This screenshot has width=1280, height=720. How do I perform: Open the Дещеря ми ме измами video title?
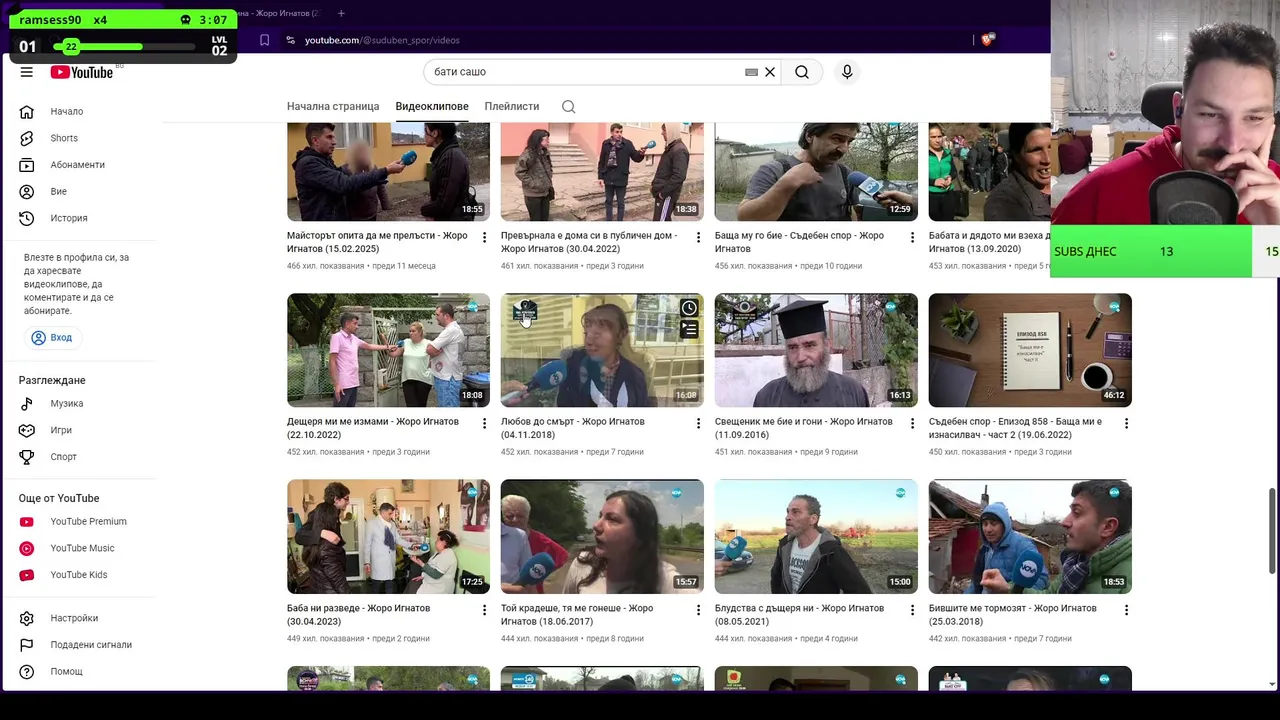point(373,428)
